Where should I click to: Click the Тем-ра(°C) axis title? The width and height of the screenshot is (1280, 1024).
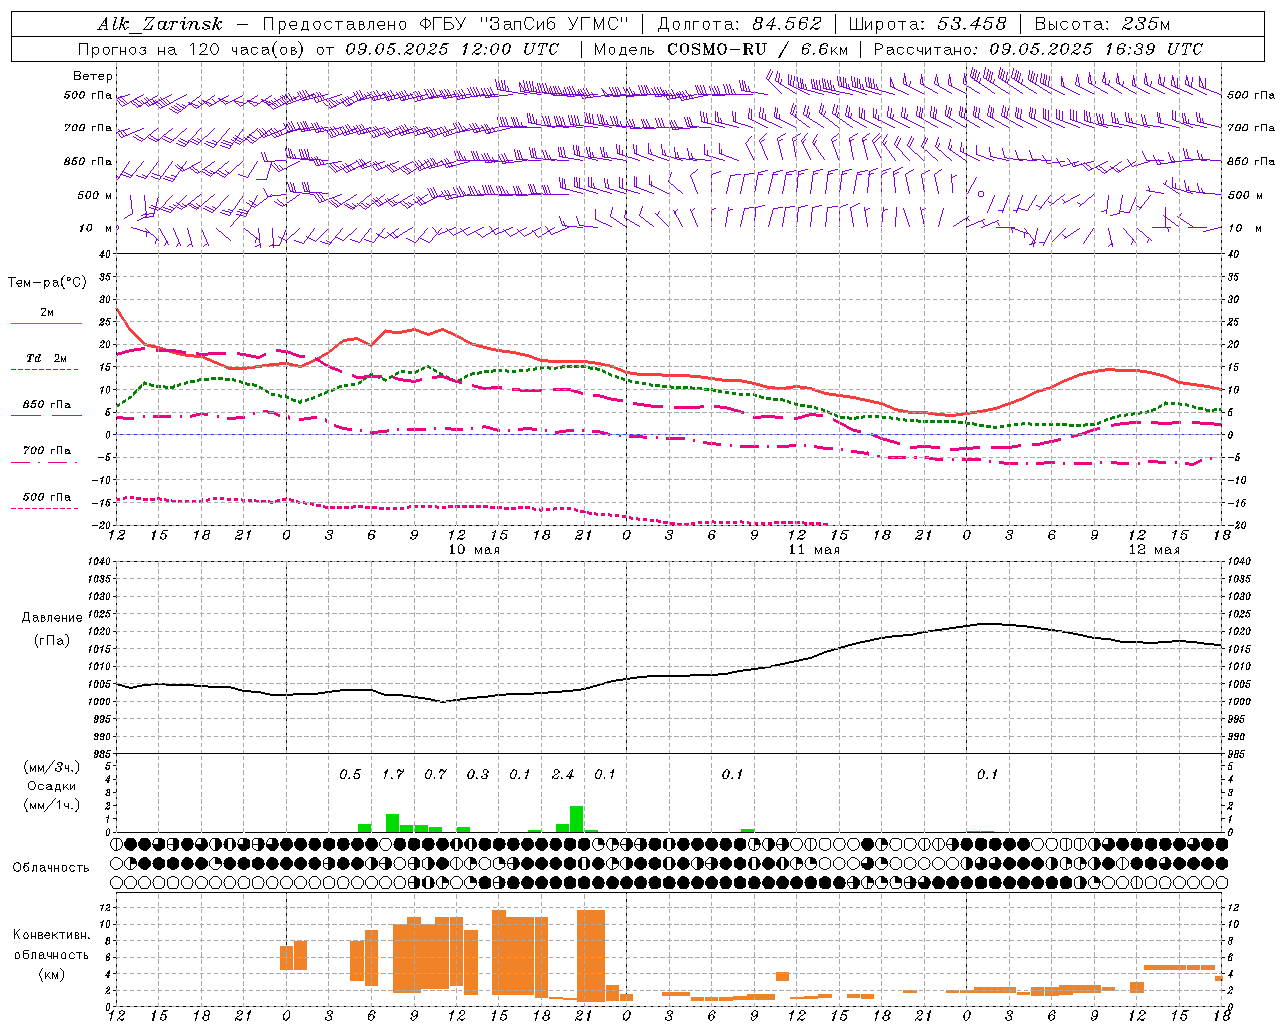(x=48, y=283)
